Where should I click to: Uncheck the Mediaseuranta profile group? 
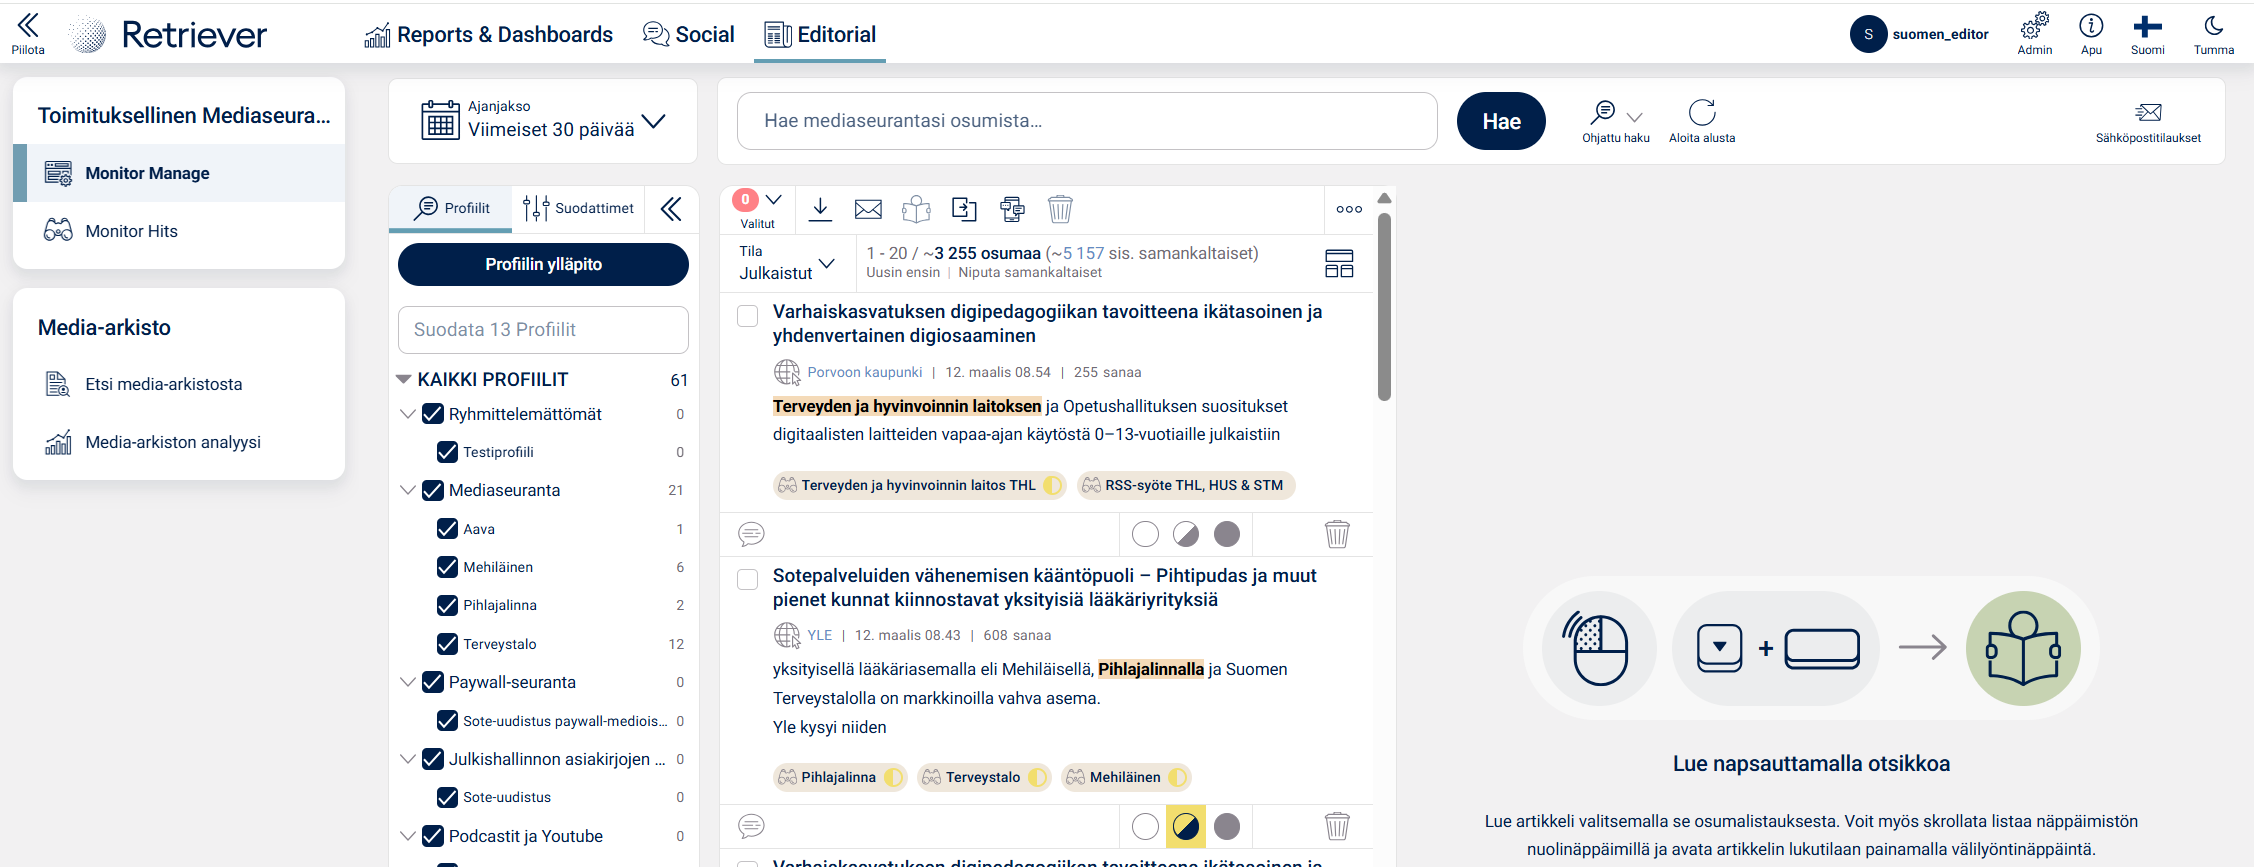coord(433,490)
